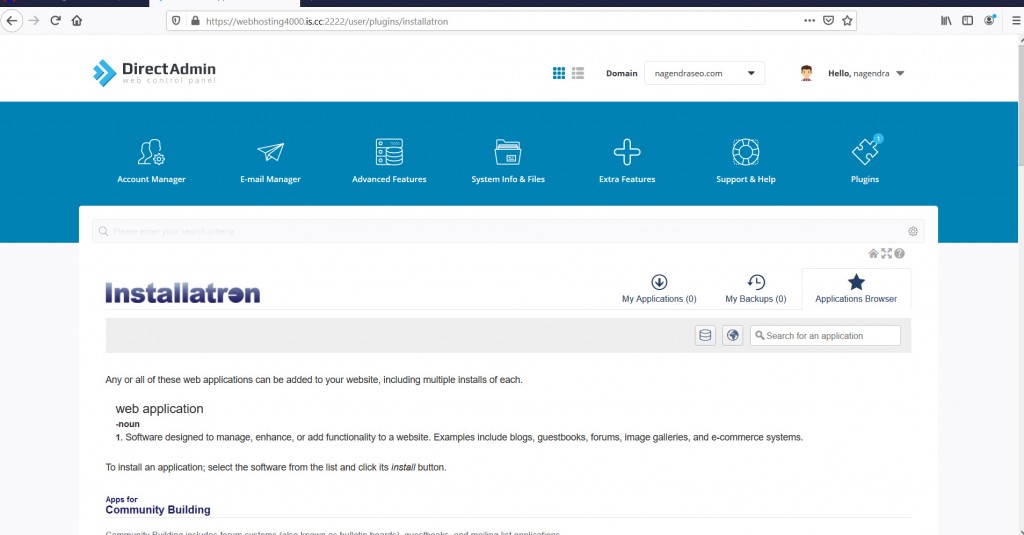Click the Installatron help question icon
Screen dimensions: 1024x535
pos(899,253)
